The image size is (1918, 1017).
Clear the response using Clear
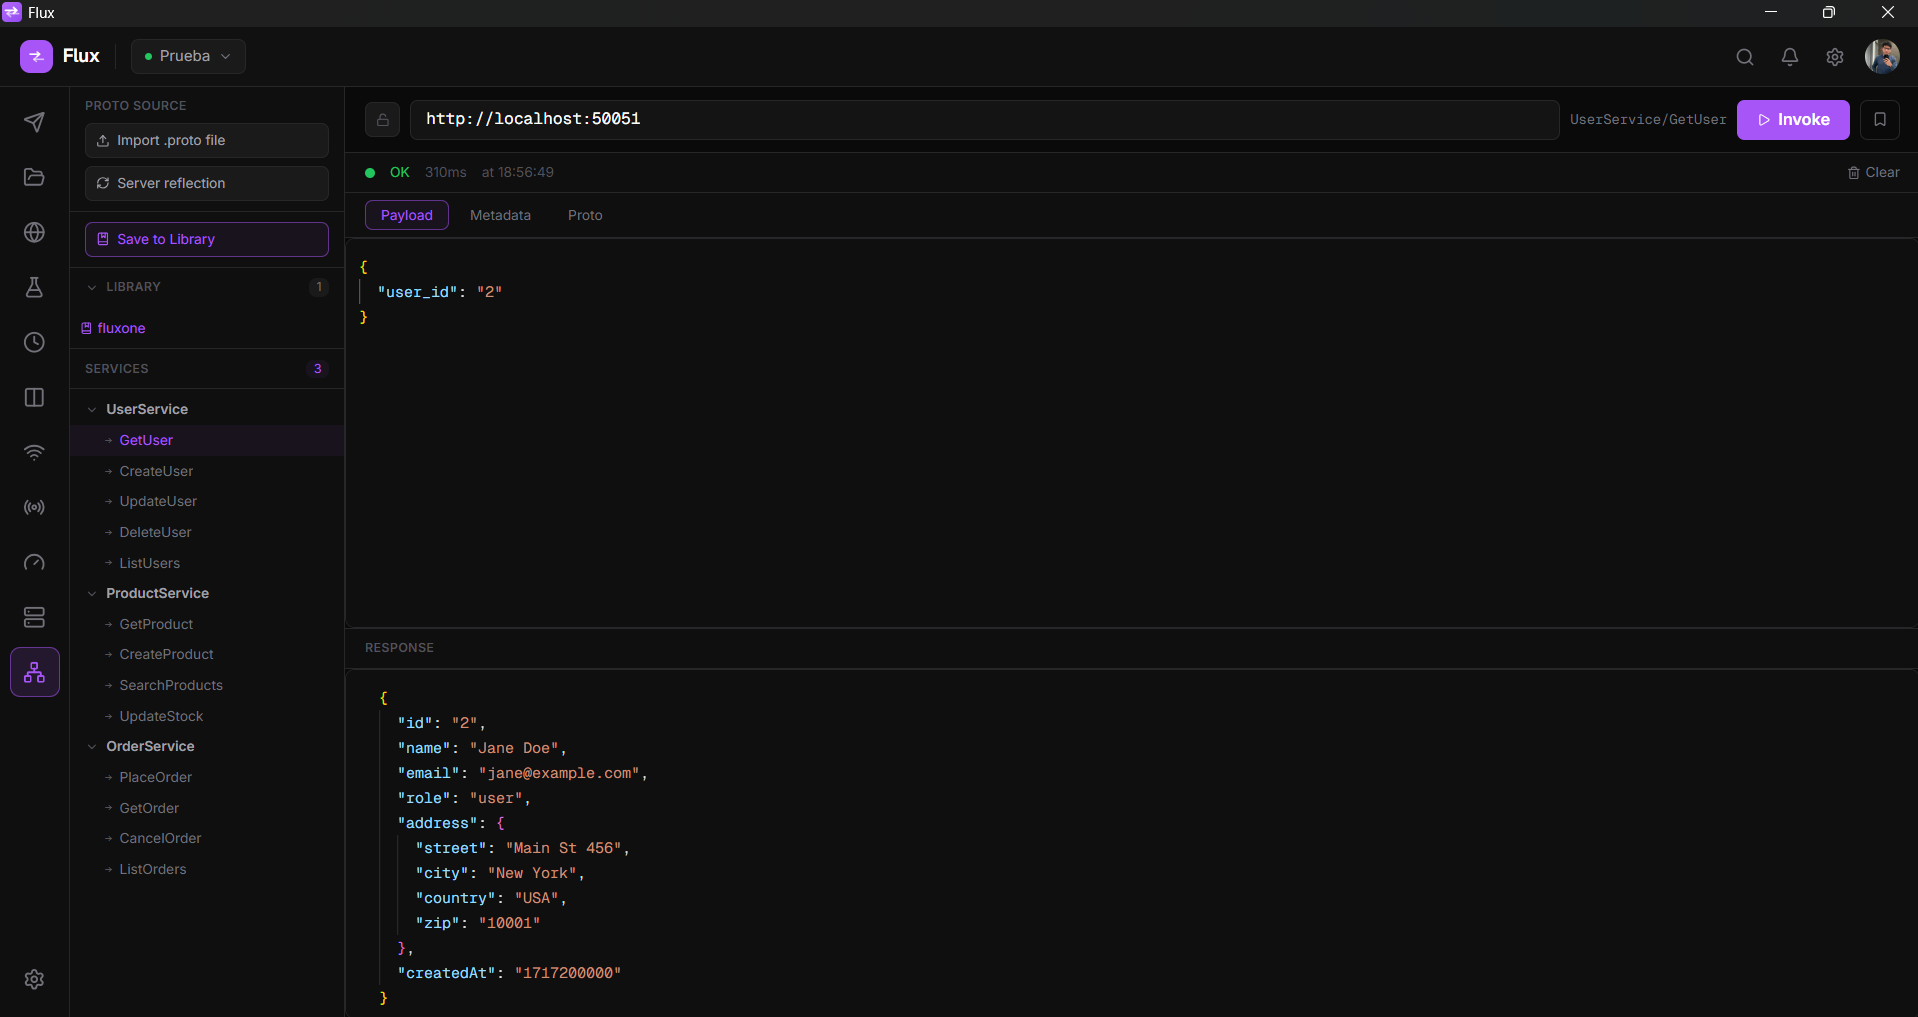(1874, 172)
